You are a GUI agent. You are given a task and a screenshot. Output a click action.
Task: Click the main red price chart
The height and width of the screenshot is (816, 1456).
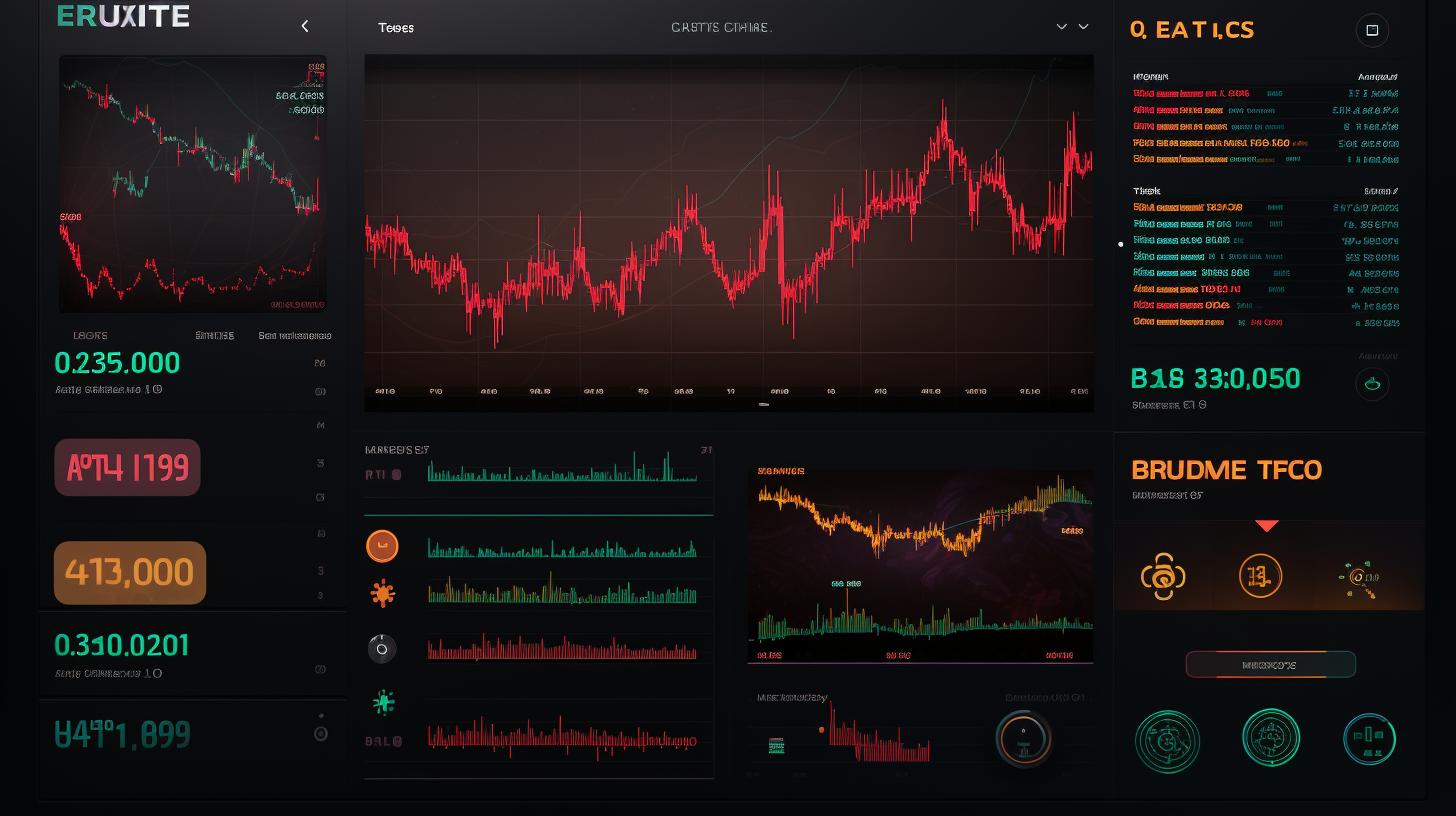(728, 232)
